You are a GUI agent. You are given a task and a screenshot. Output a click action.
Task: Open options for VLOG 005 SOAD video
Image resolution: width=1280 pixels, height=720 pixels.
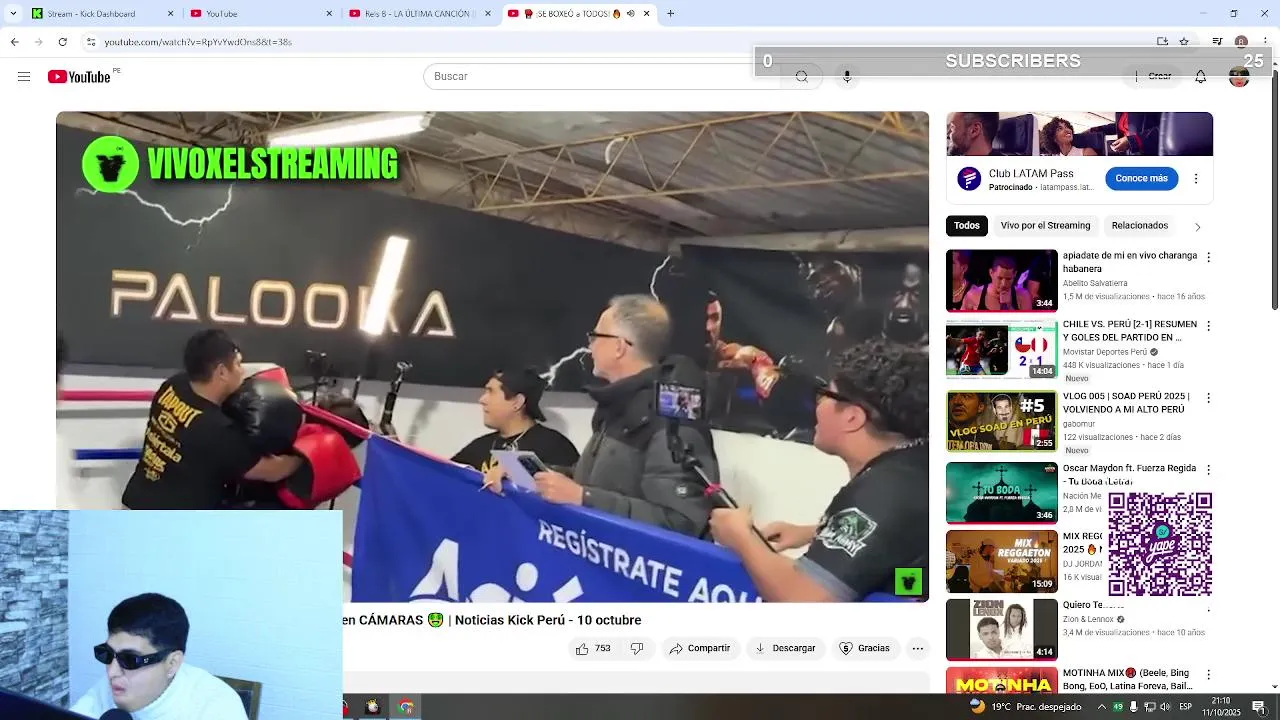[1208, 398]
